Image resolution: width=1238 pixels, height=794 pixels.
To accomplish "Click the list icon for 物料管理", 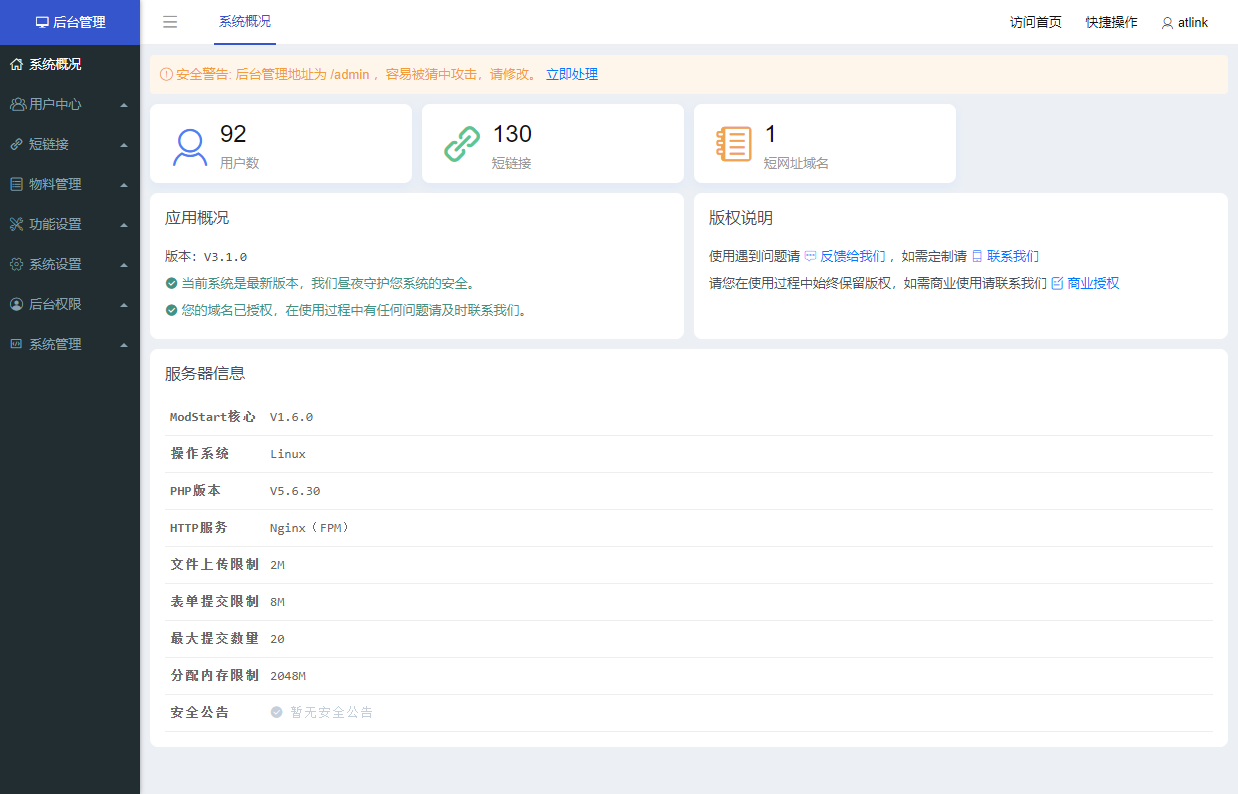I will (17, 184).
